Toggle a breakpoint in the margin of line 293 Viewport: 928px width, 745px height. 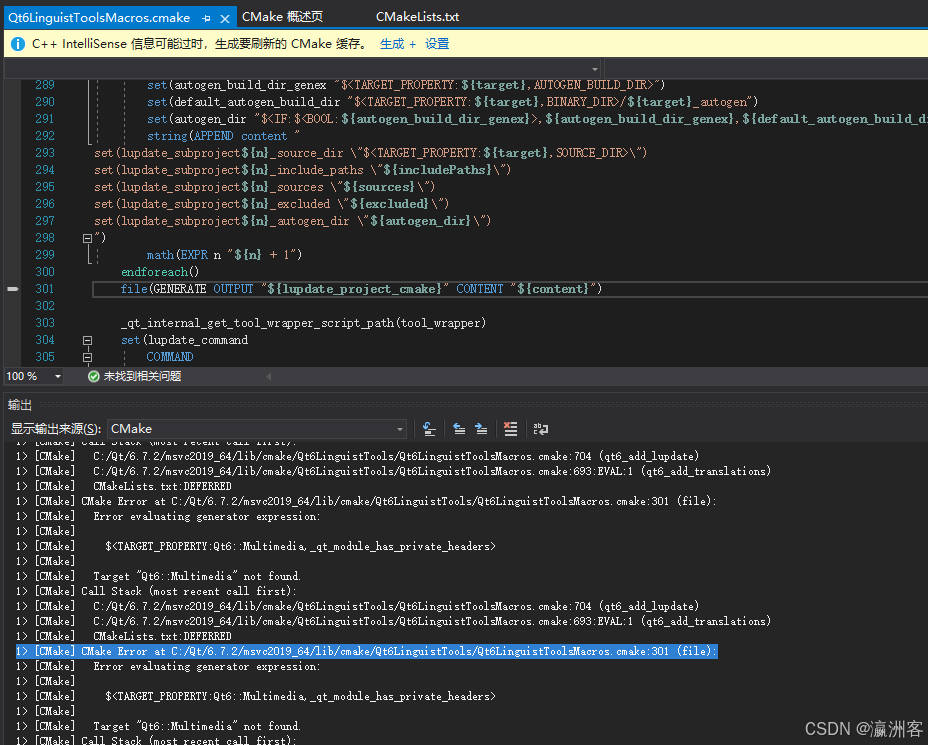click(x=11, y=152)
